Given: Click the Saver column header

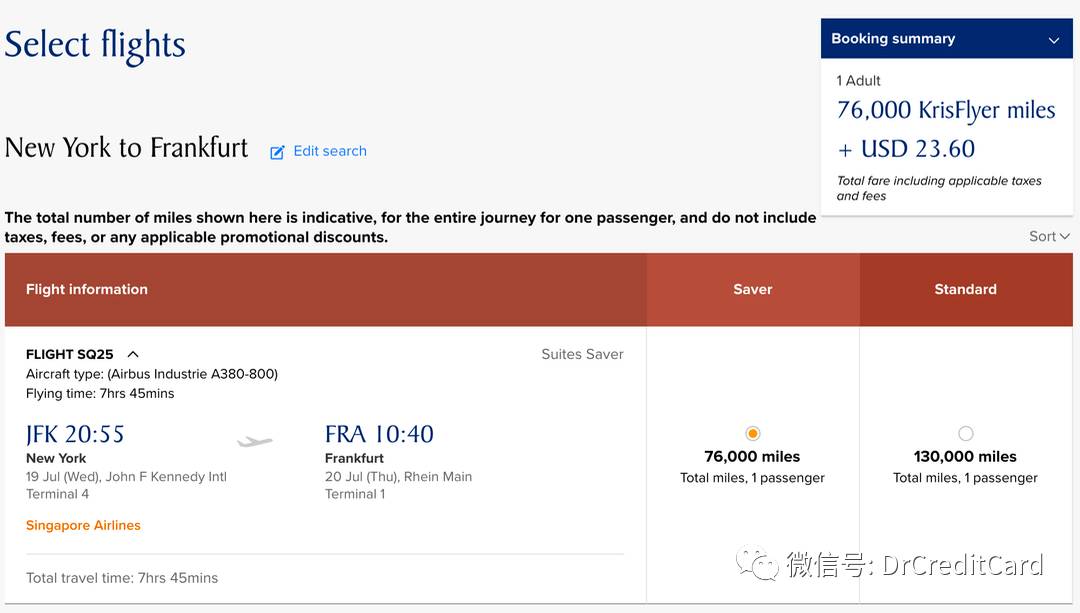Looking at the screenshot, I should pyautogui.click(x=753, y=289).
